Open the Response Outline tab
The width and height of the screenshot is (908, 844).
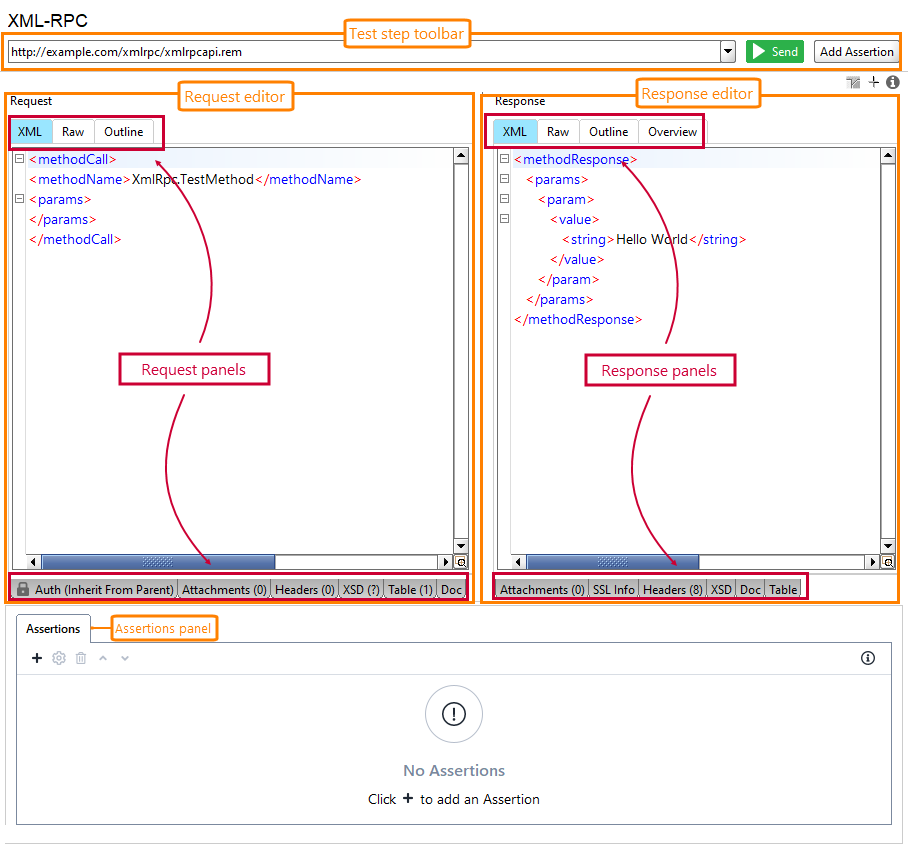pos(608,131)
